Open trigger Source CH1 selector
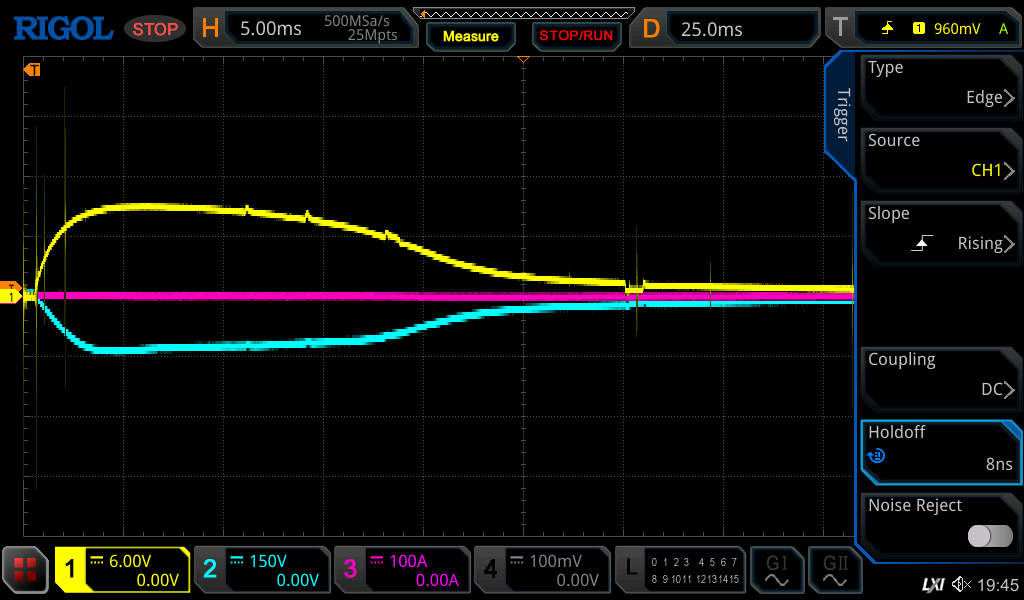This screenshot has width=1024, height=600. [940, 156]
